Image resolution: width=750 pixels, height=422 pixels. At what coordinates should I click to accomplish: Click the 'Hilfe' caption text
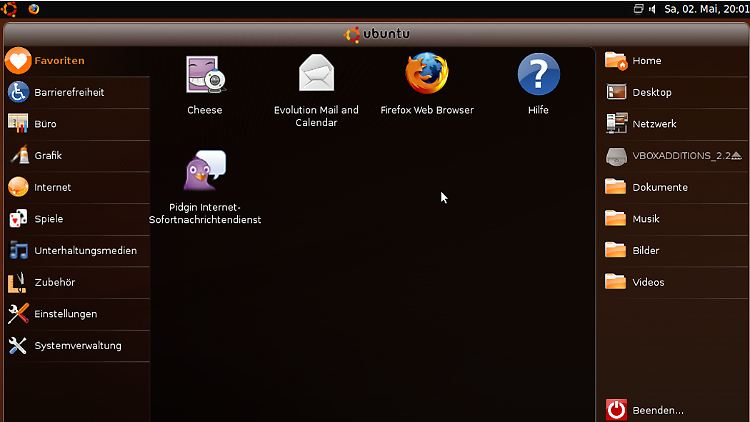pyautogui.click(x=538, y=110)
